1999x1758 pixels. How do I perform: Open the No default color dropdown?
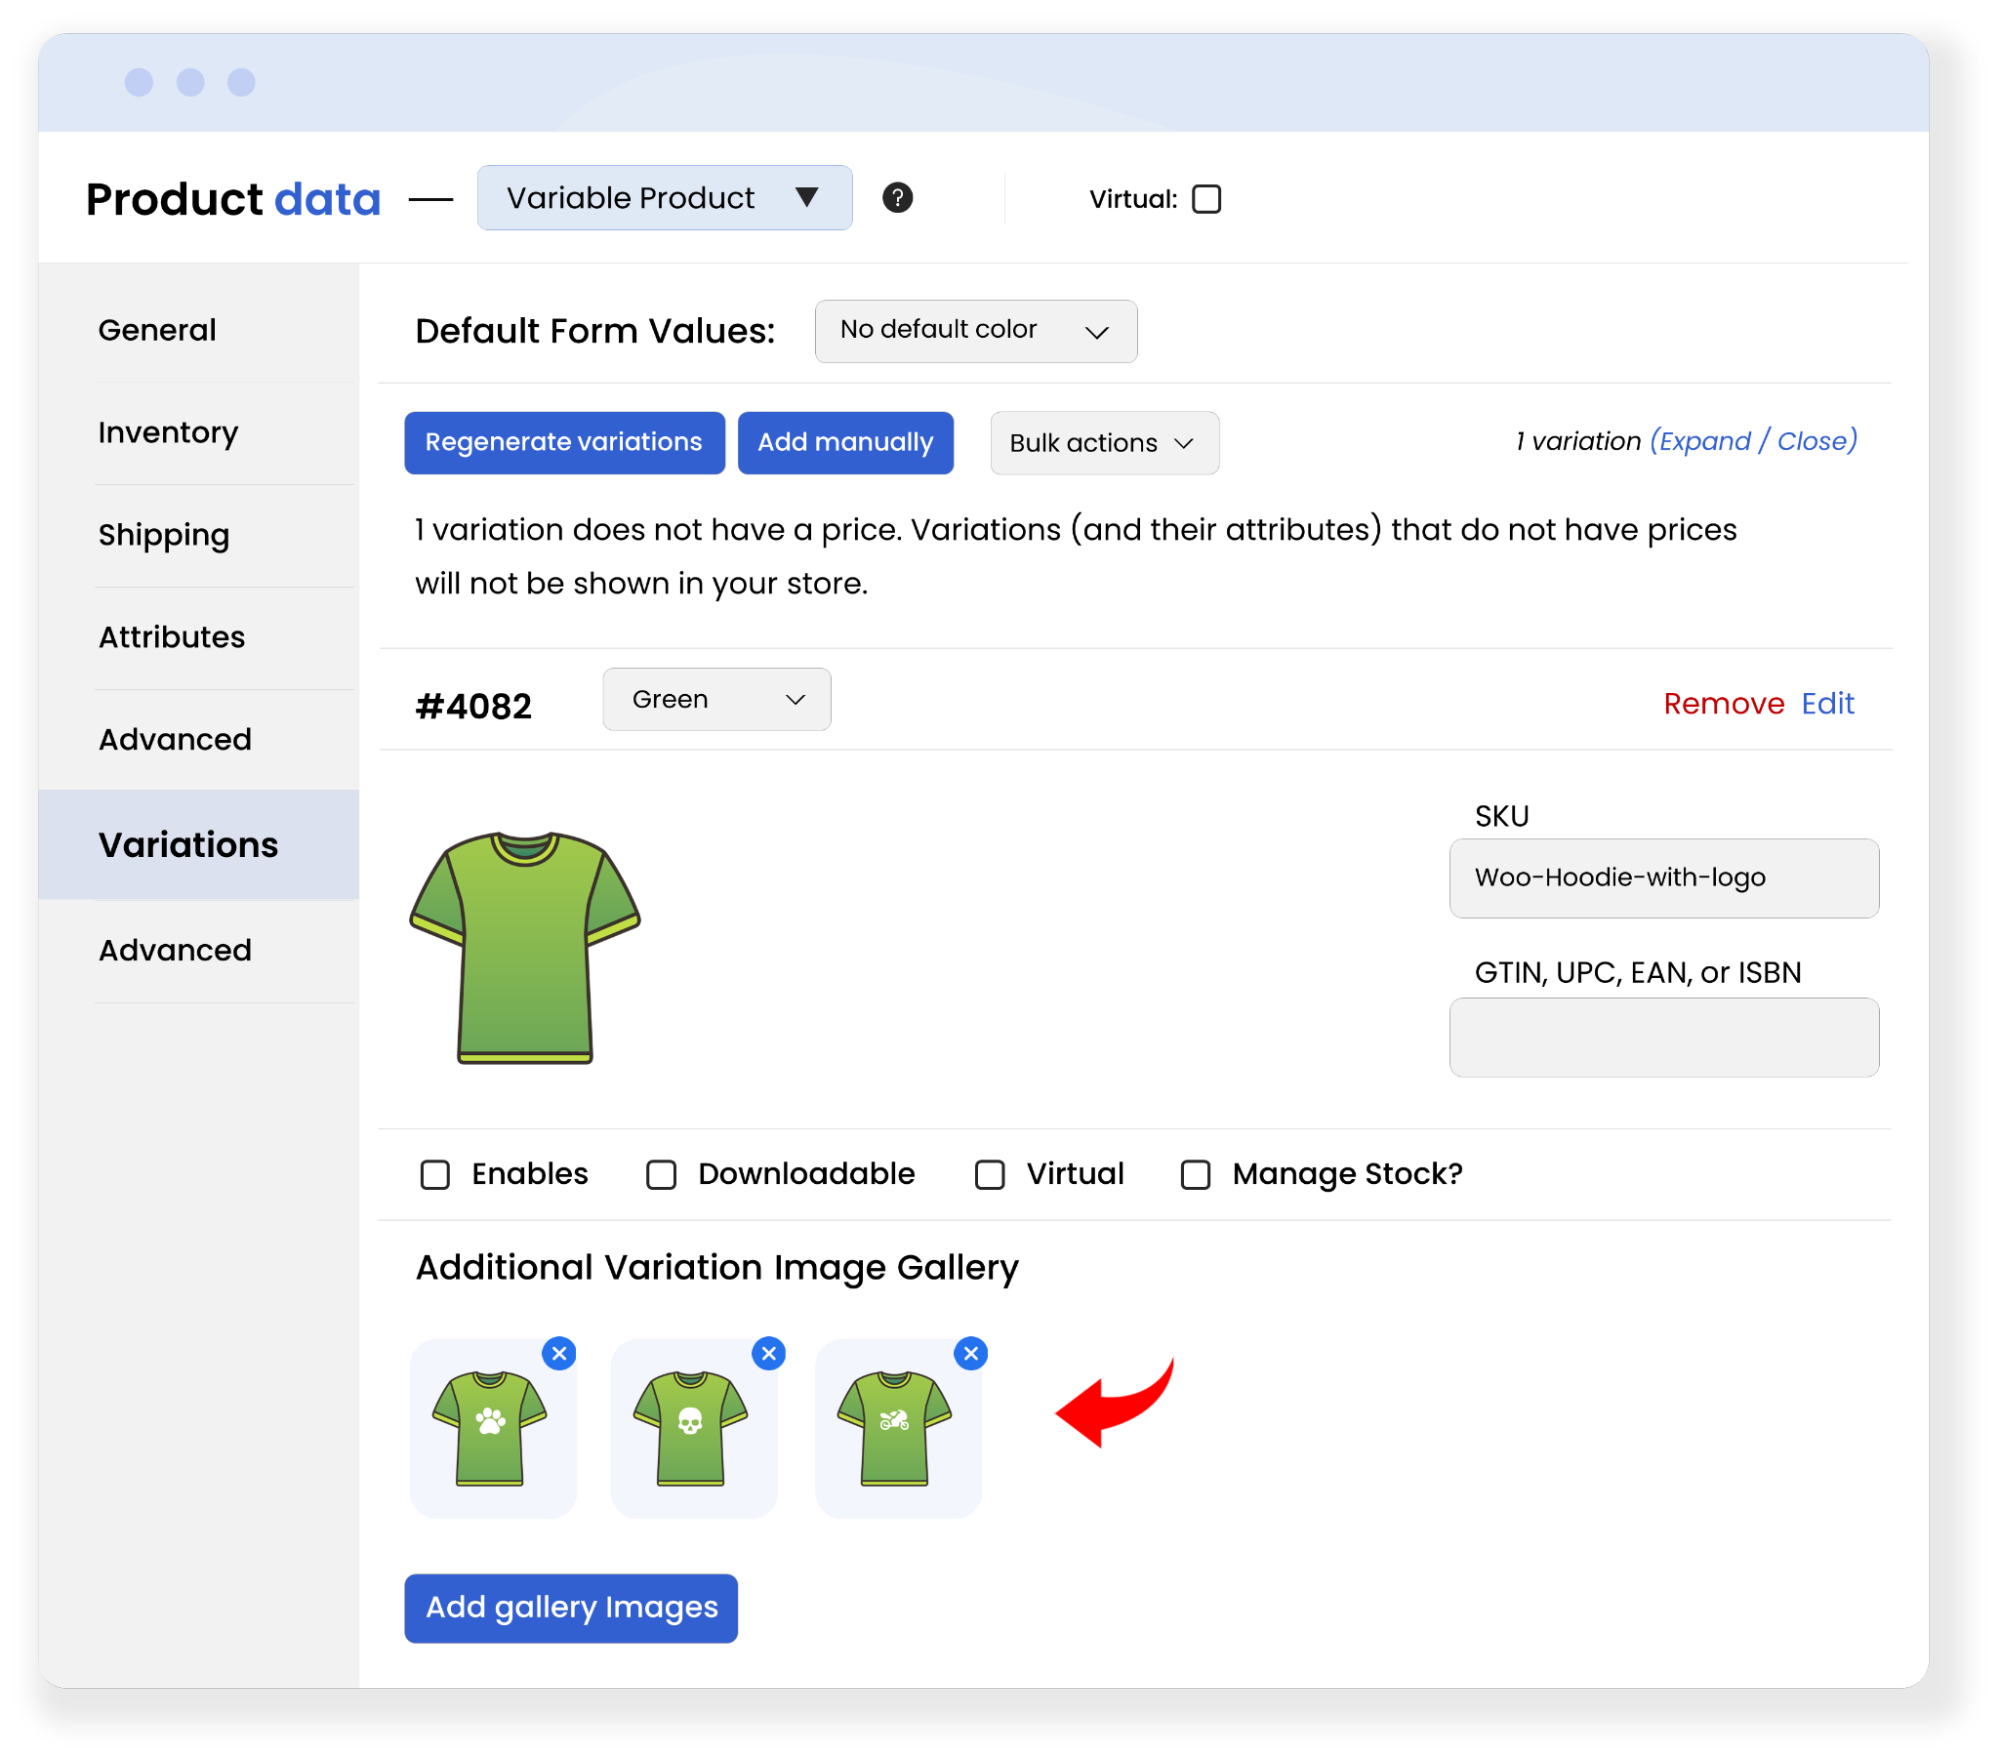975,331
